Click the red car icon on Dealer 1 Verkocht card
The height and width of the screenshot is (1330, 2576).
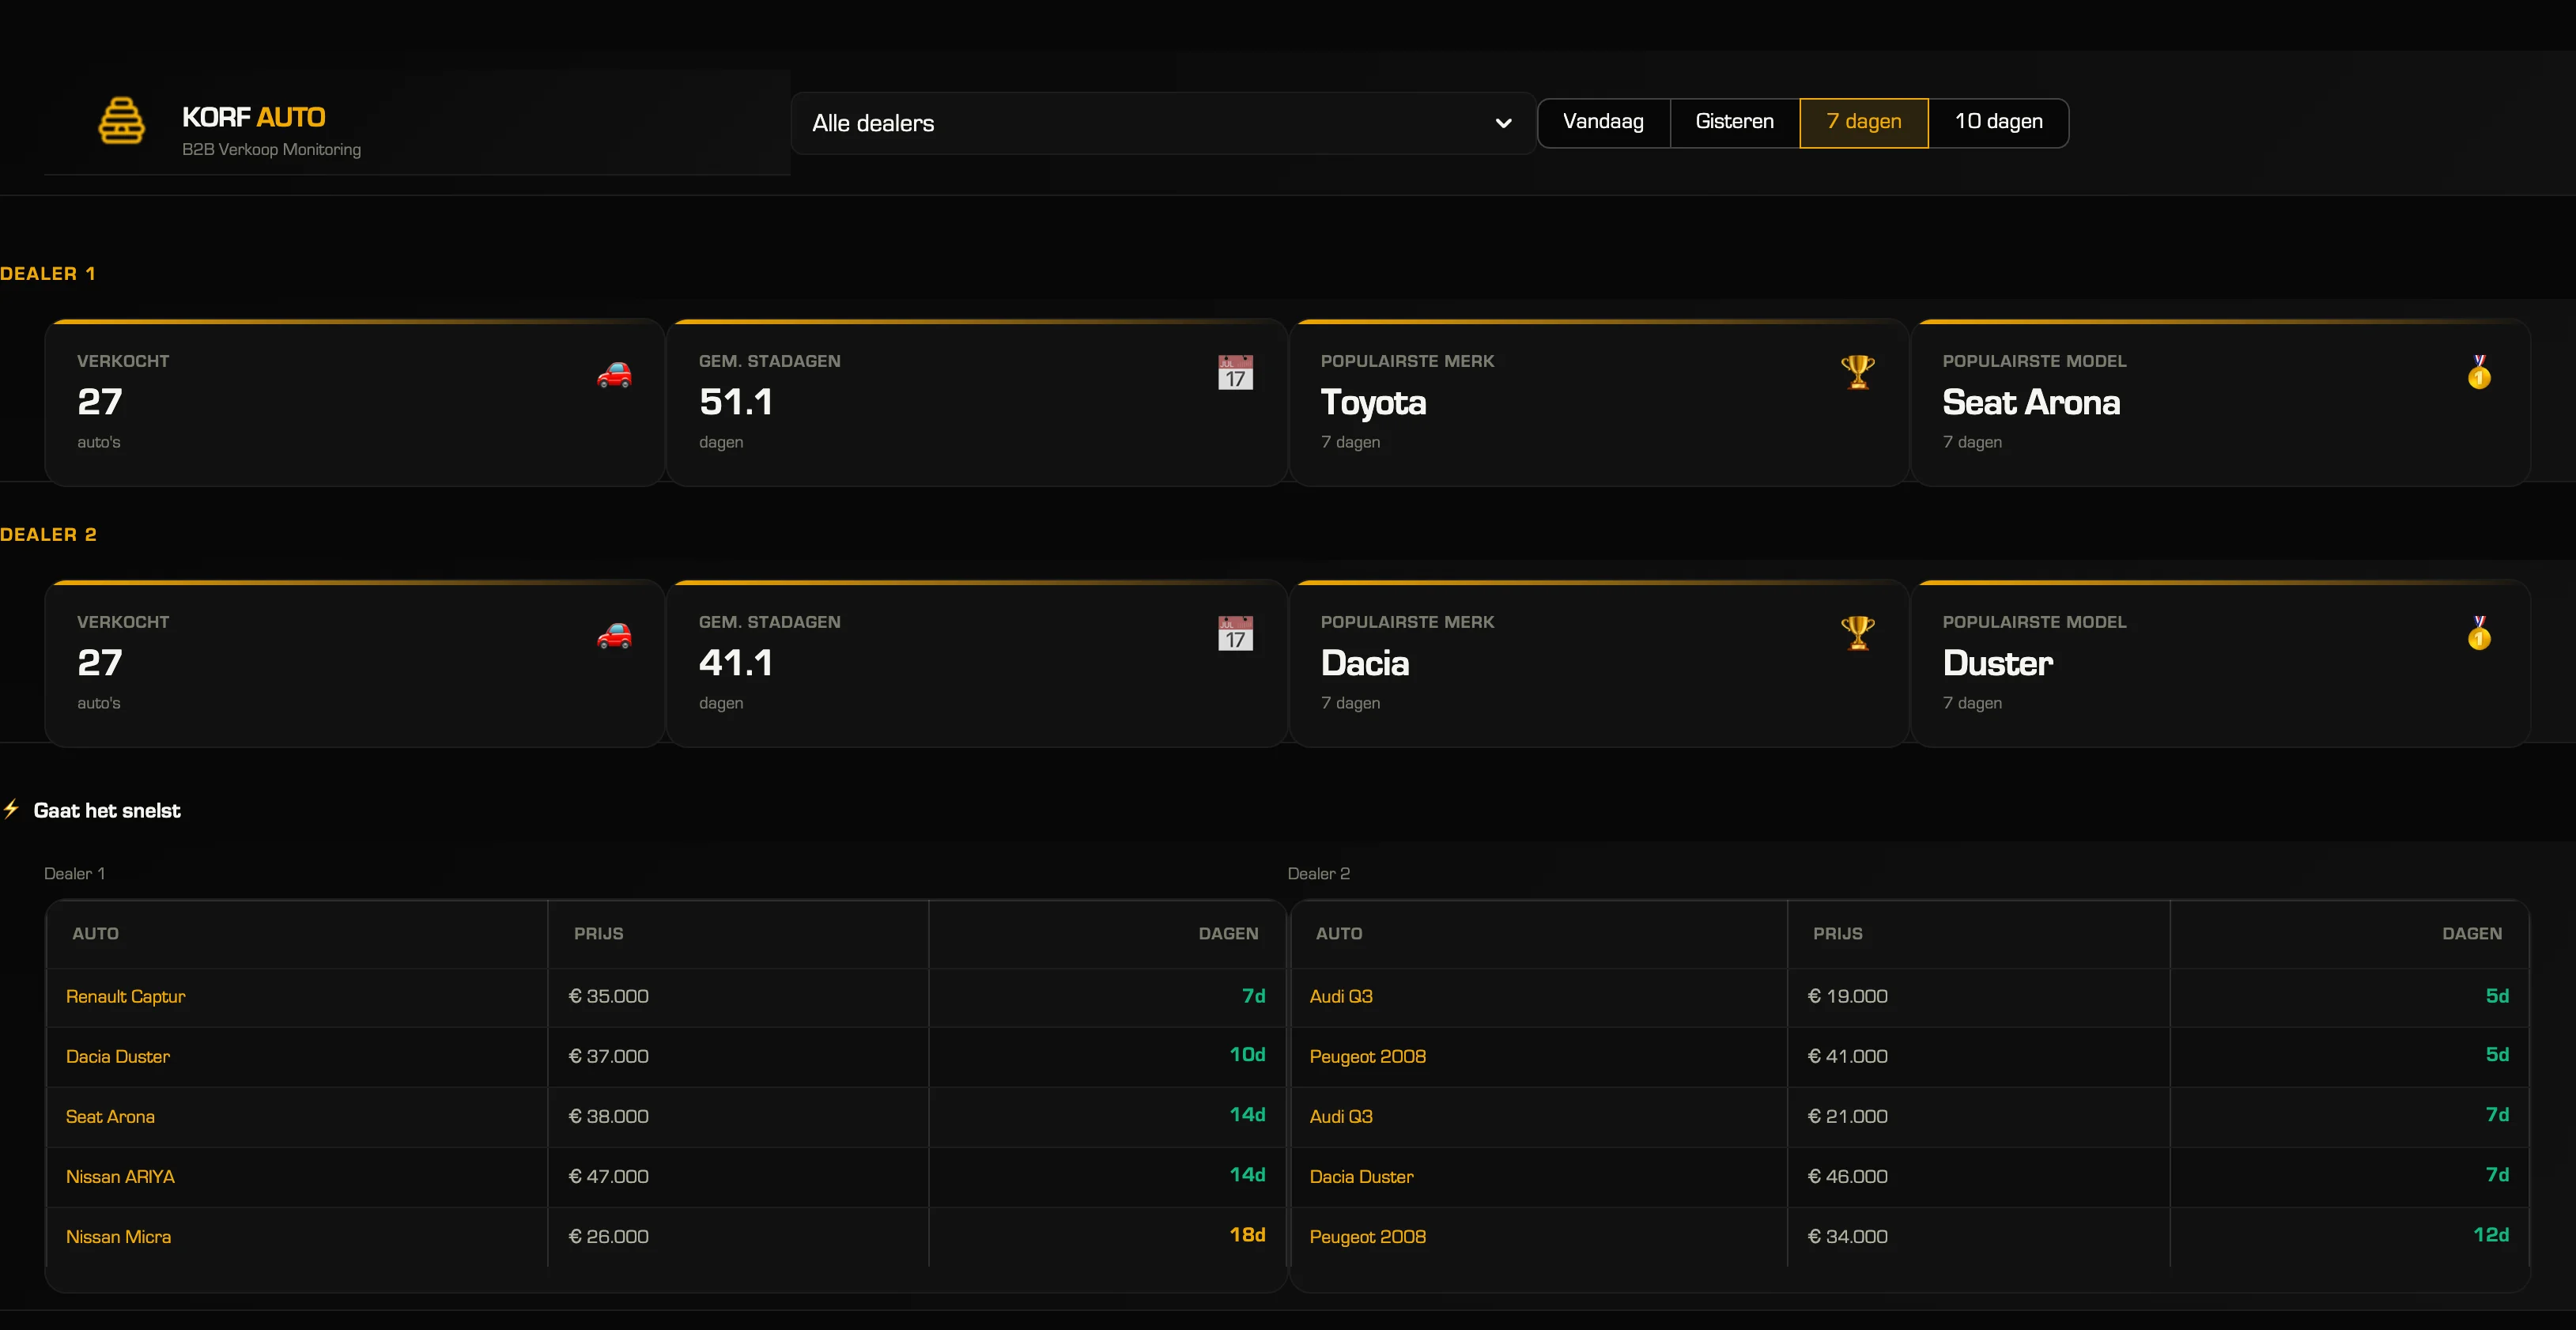pos(616,375)
